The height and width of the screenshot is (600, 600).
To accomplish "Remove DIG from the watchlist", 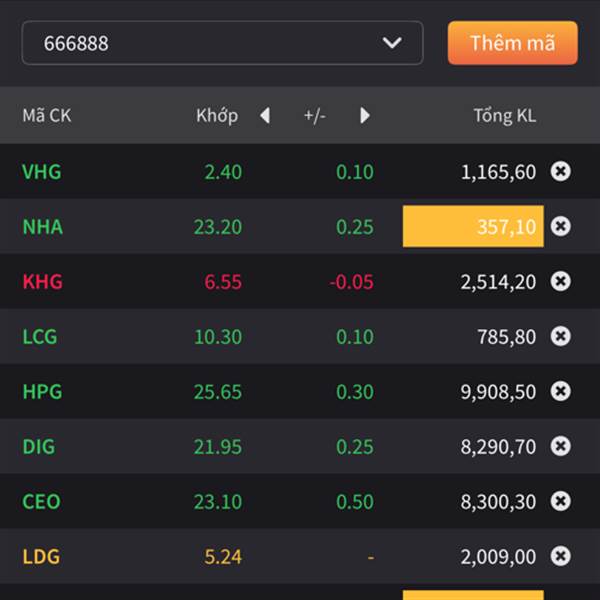I will coord(561,446).
